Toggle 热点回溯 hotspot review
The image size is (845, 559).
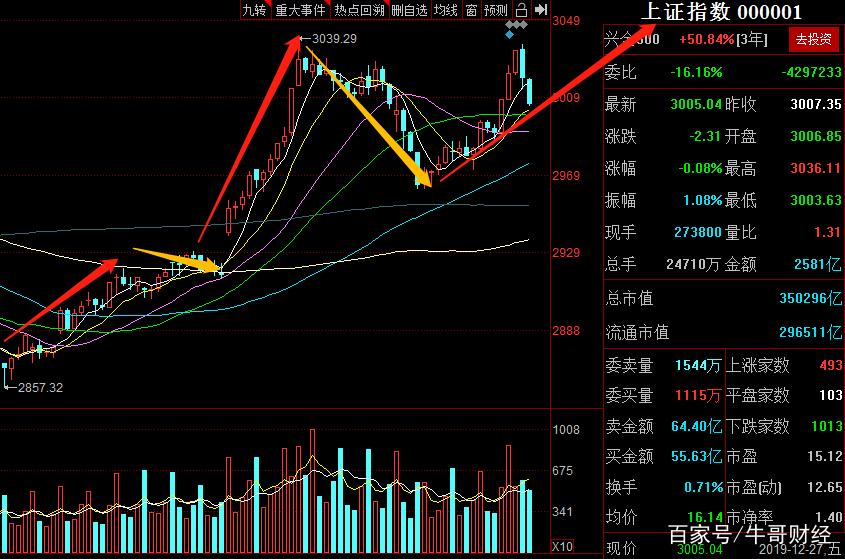[x=359, y=10]
